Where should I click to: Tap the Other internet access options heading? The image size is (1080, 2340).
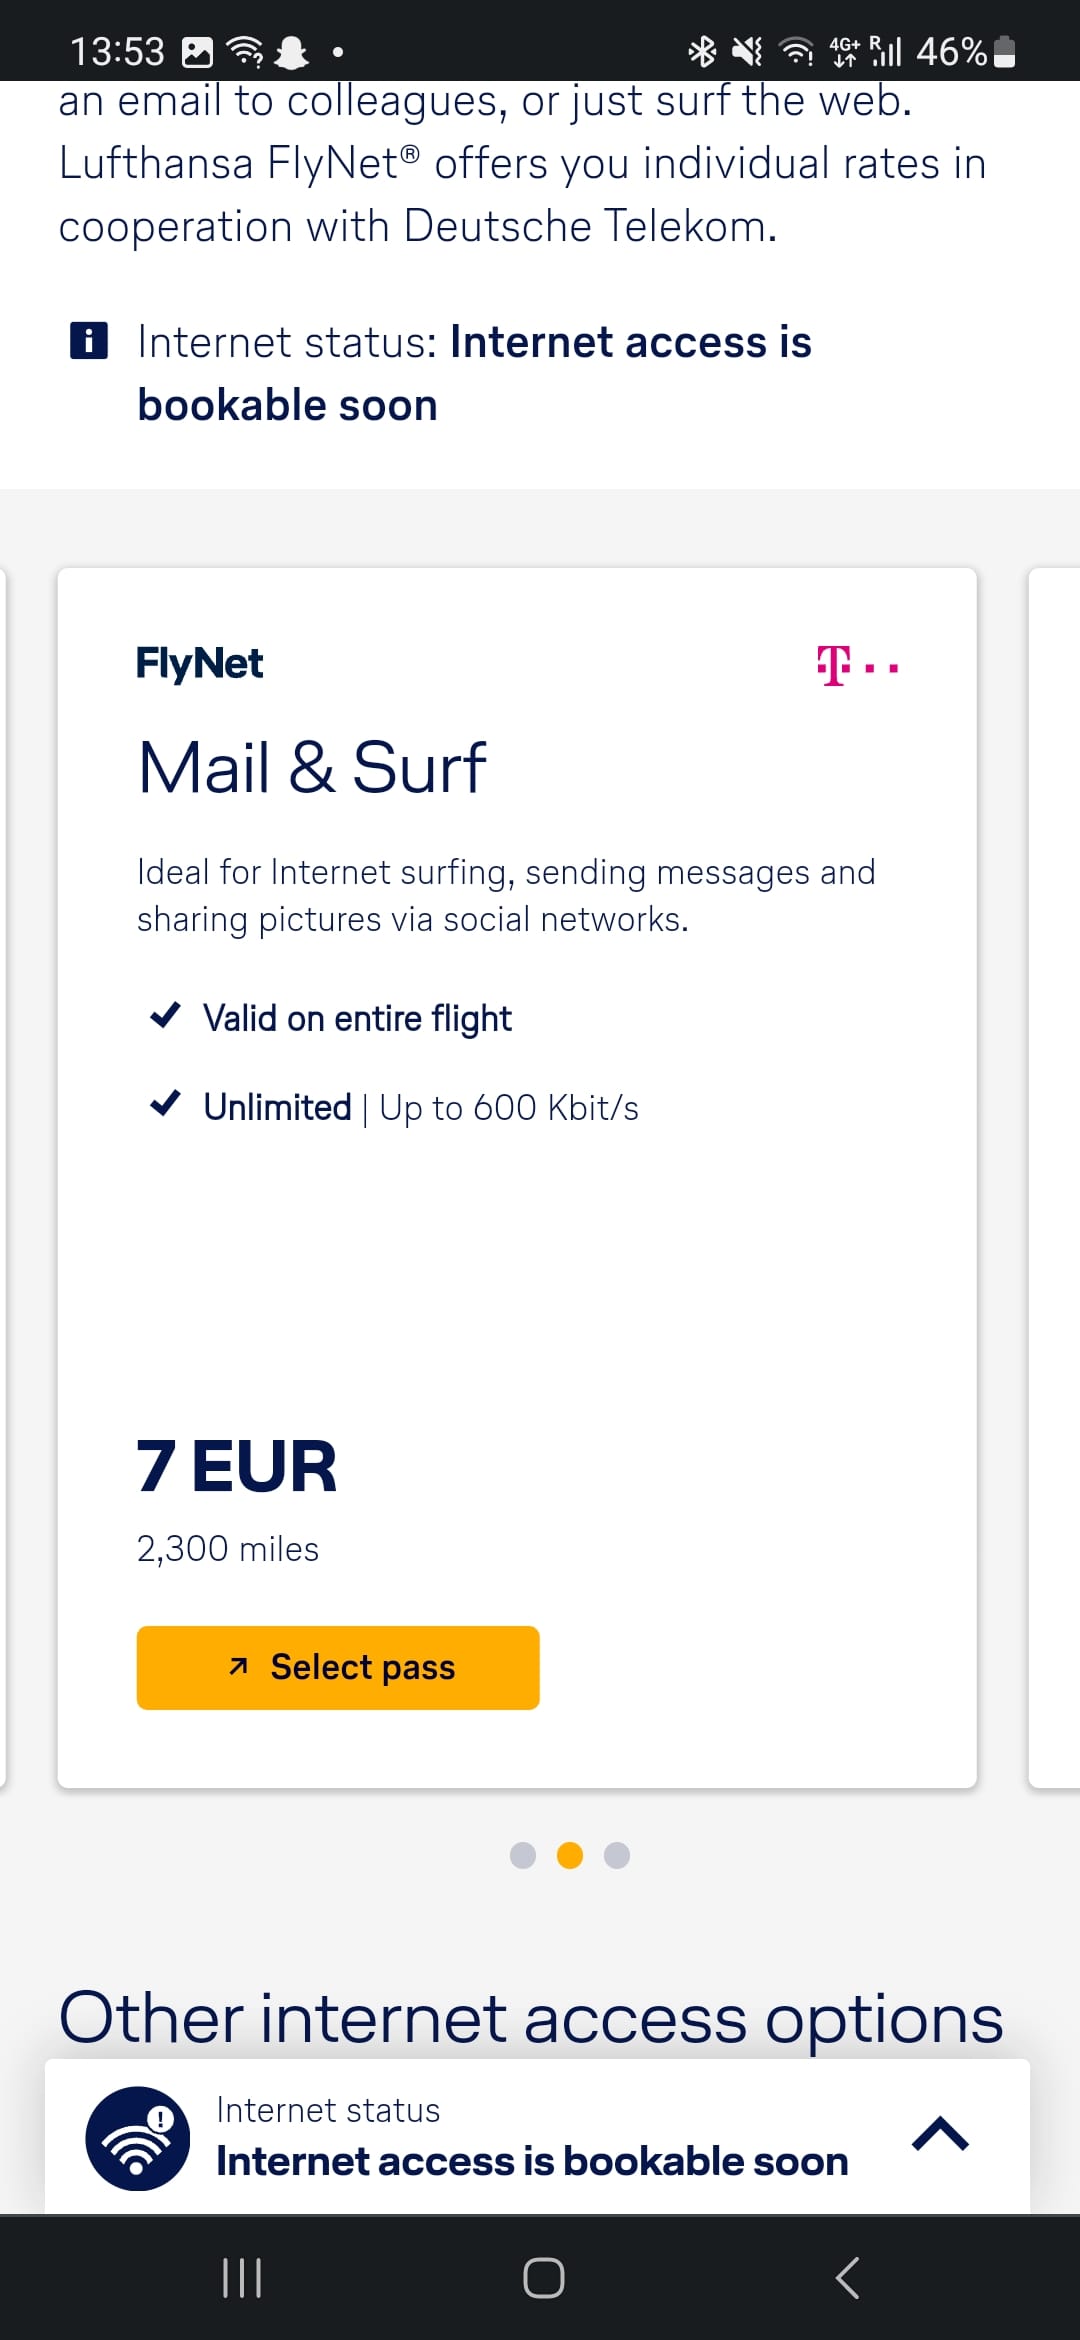pos(530,2017)
